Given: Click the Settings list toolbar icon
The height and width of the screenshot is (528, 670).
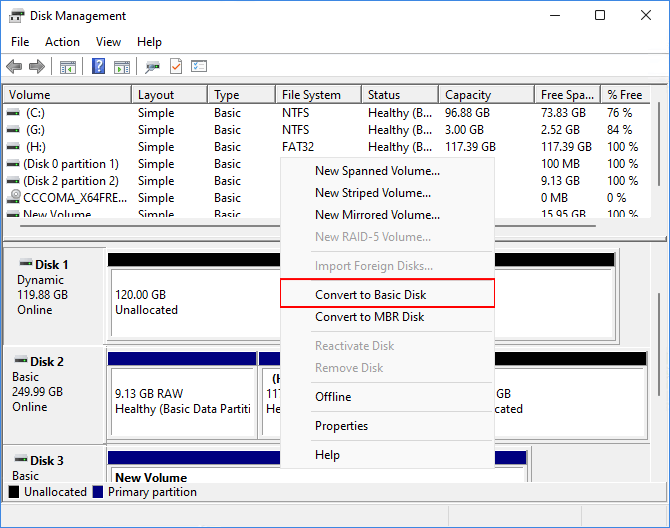Looking at the screenshot, I should [199, 67].
